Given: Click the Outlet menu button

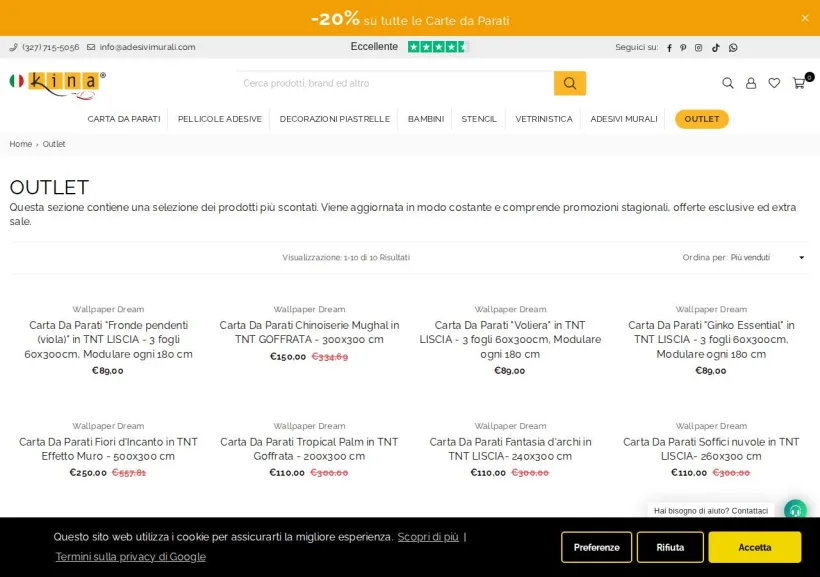Looking at the screenshot, I should [x=702, y=119].
